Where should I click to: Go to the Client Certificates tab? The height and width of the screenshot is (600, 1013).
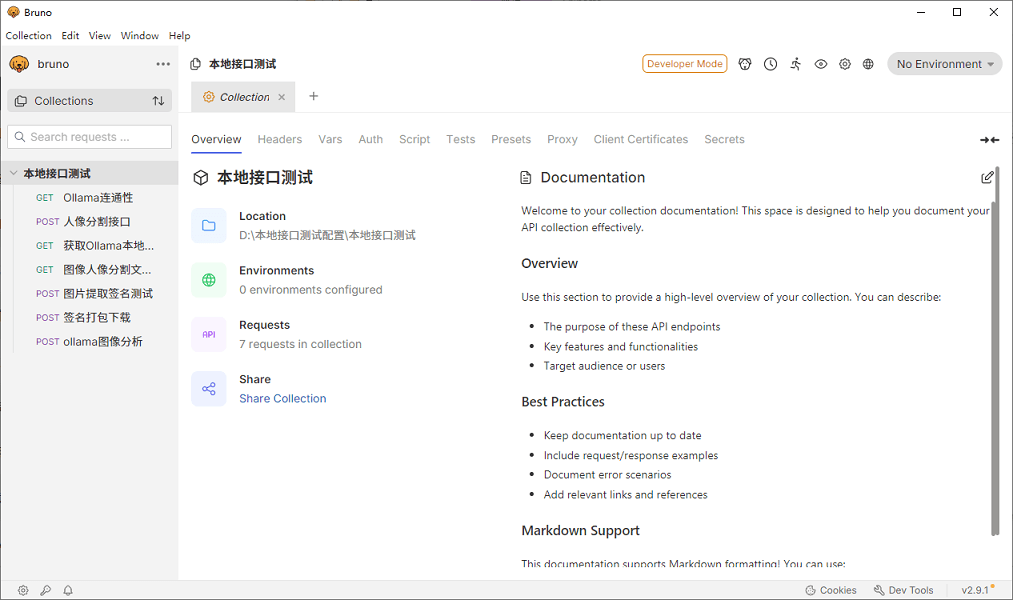(641, 140)
